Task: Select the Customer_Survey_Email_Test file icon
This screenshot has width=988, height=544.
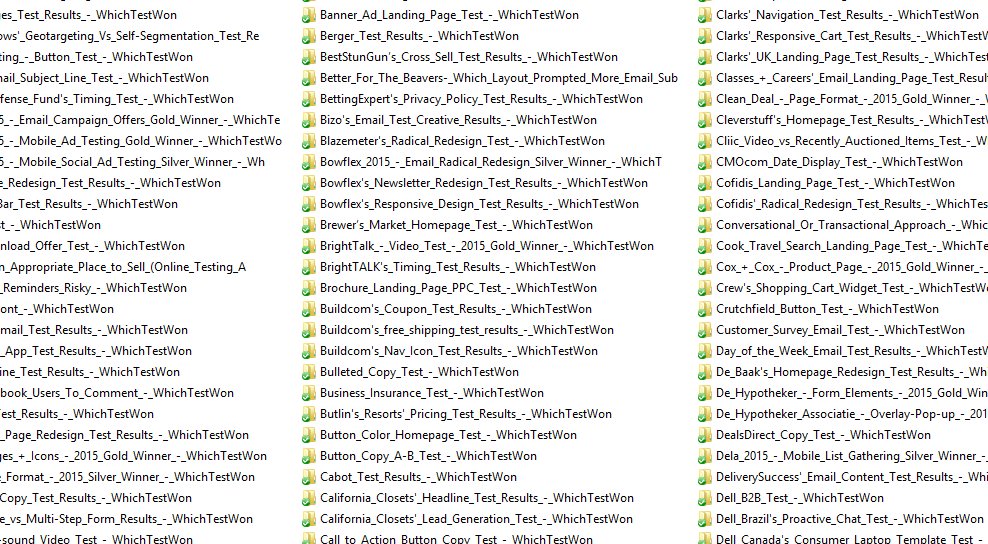Action: (704, 330)
